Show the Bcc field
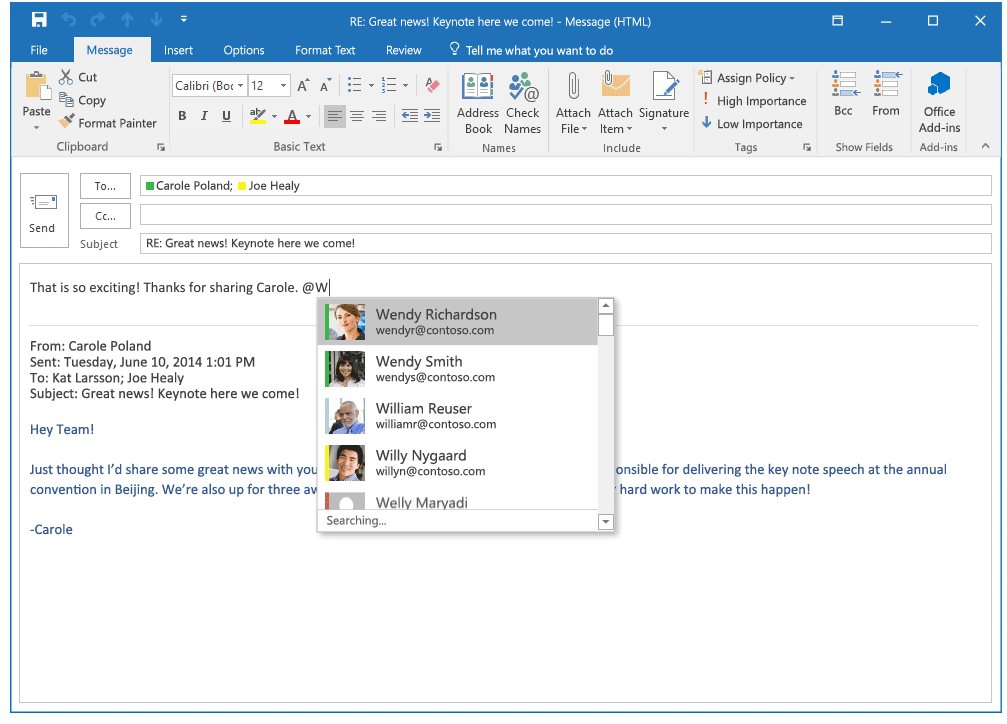 point(844,94)
